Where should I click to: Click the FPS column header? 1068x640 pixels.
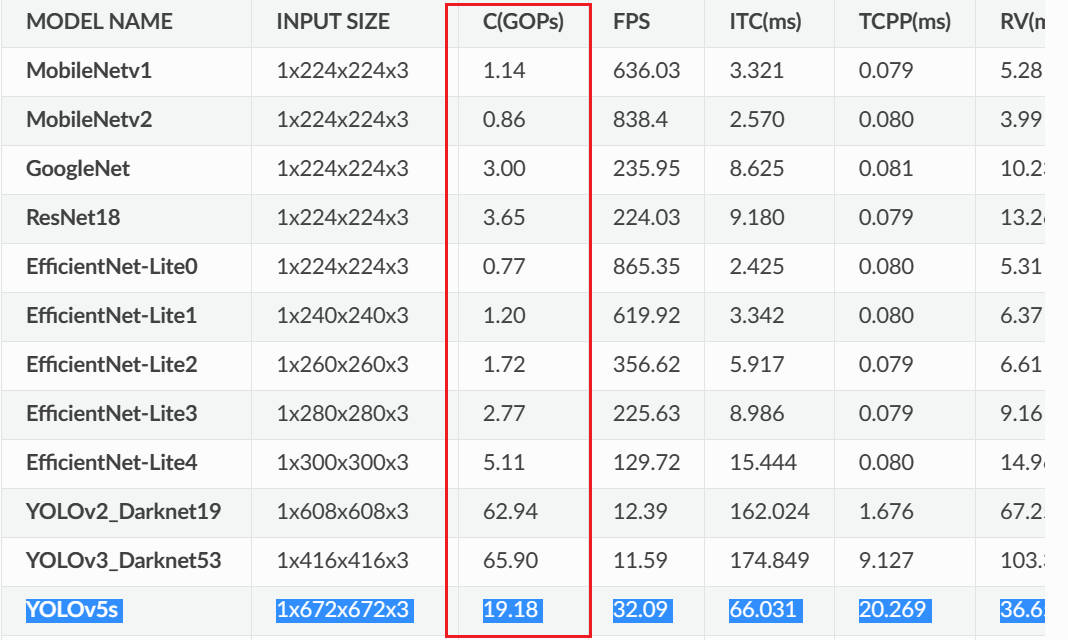click(632, 21)
